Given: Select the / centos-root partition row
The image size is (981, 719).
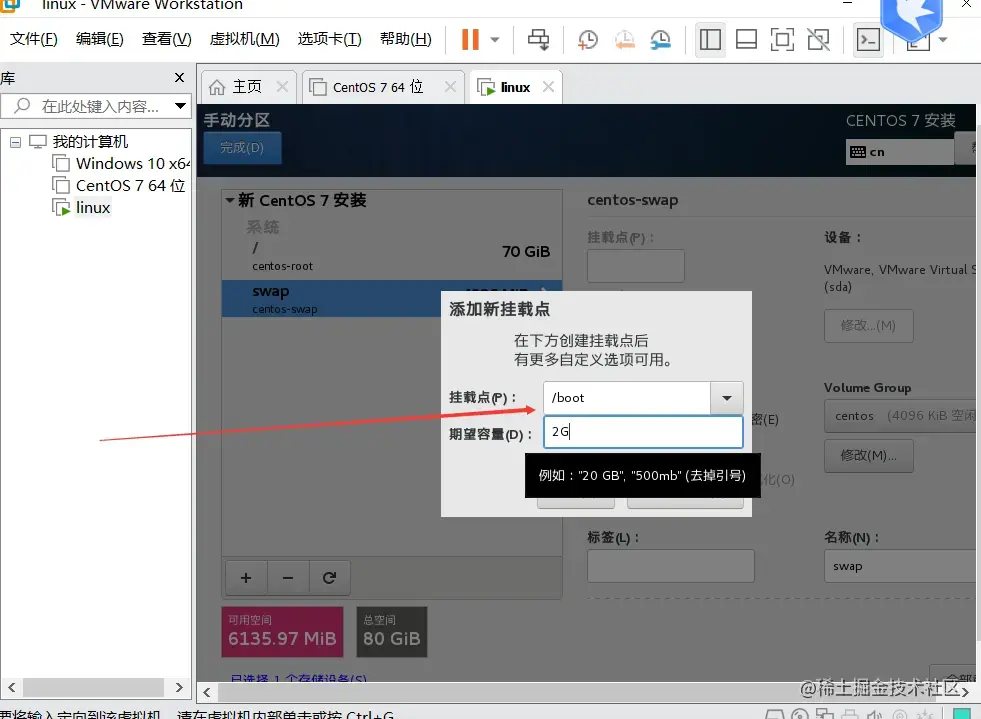Looking at the screenshot, I should 392,255.
